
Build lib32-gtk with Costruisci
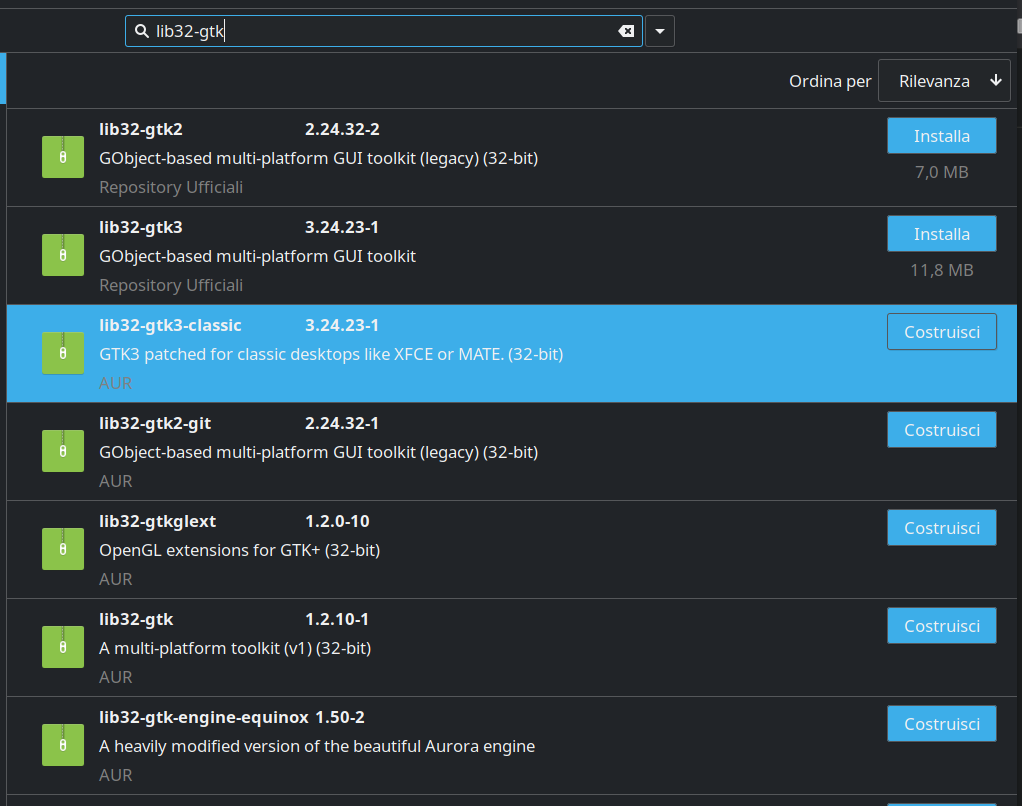coord(941,625)
